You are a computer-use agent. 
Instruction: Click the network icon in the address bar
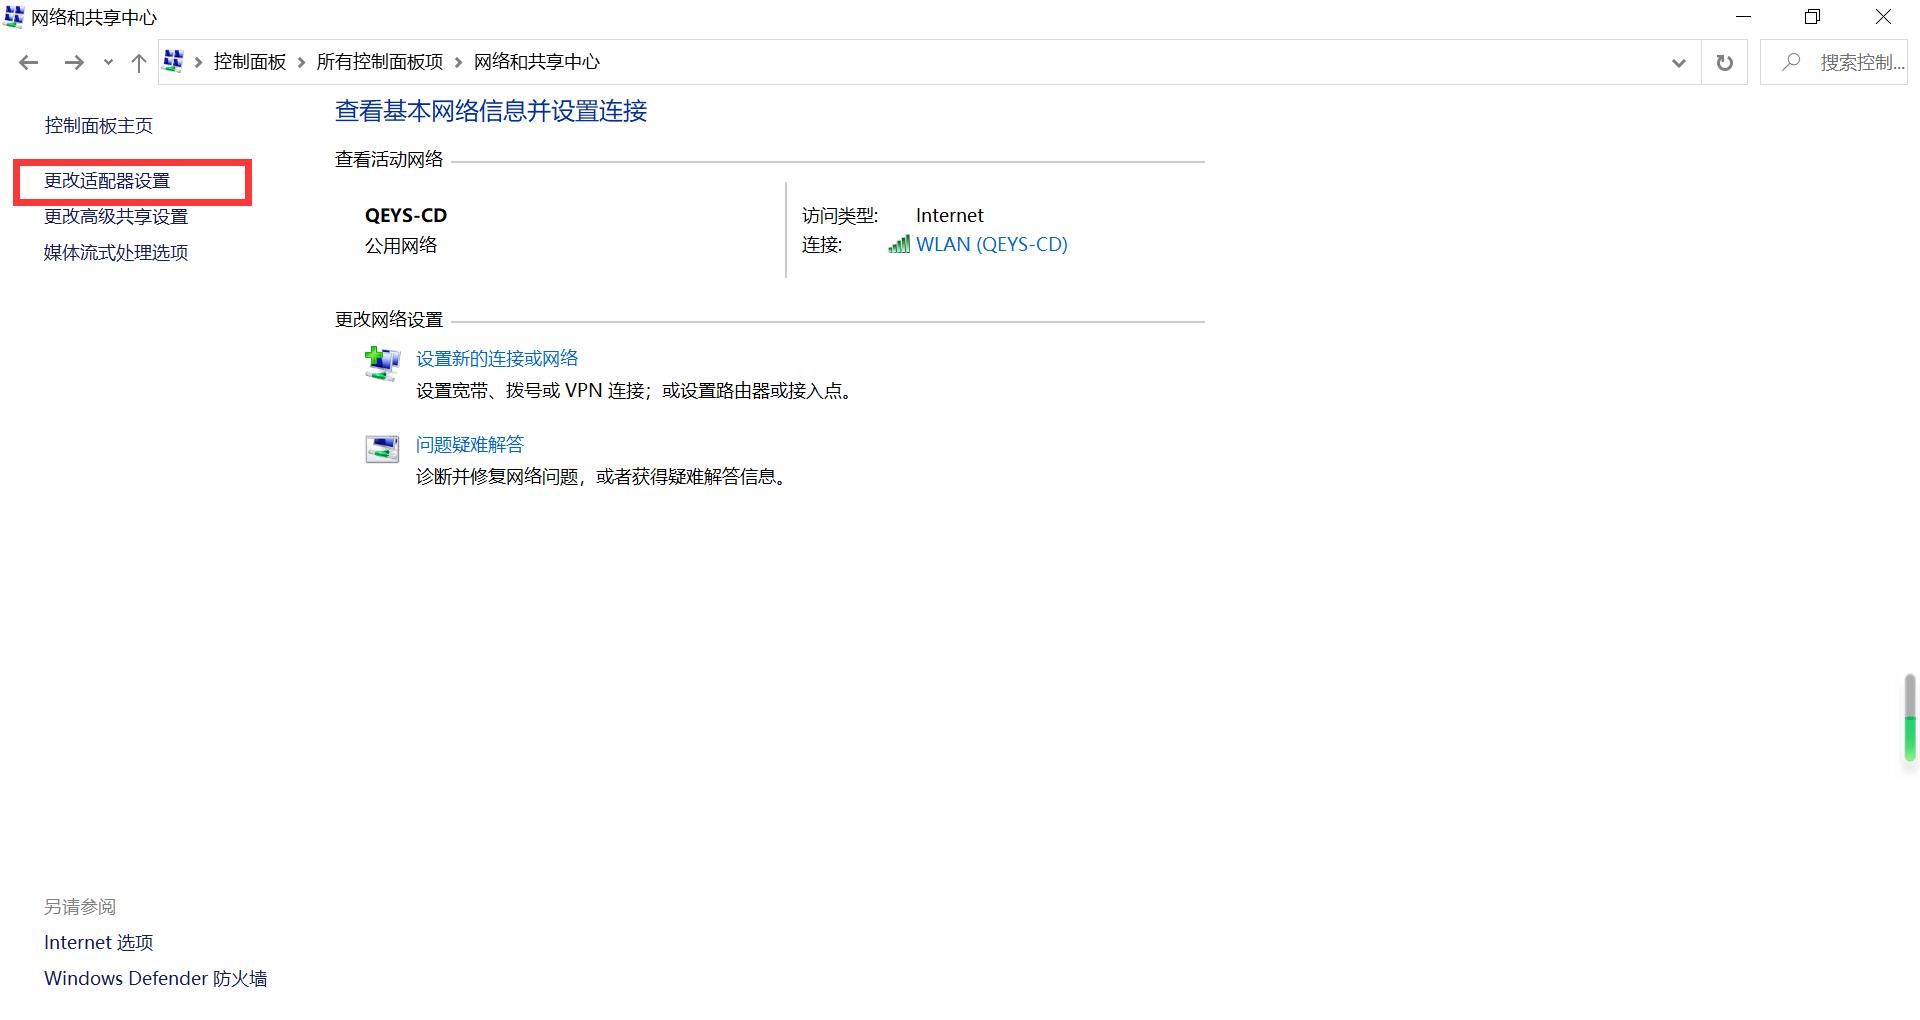tap(172, 61)
